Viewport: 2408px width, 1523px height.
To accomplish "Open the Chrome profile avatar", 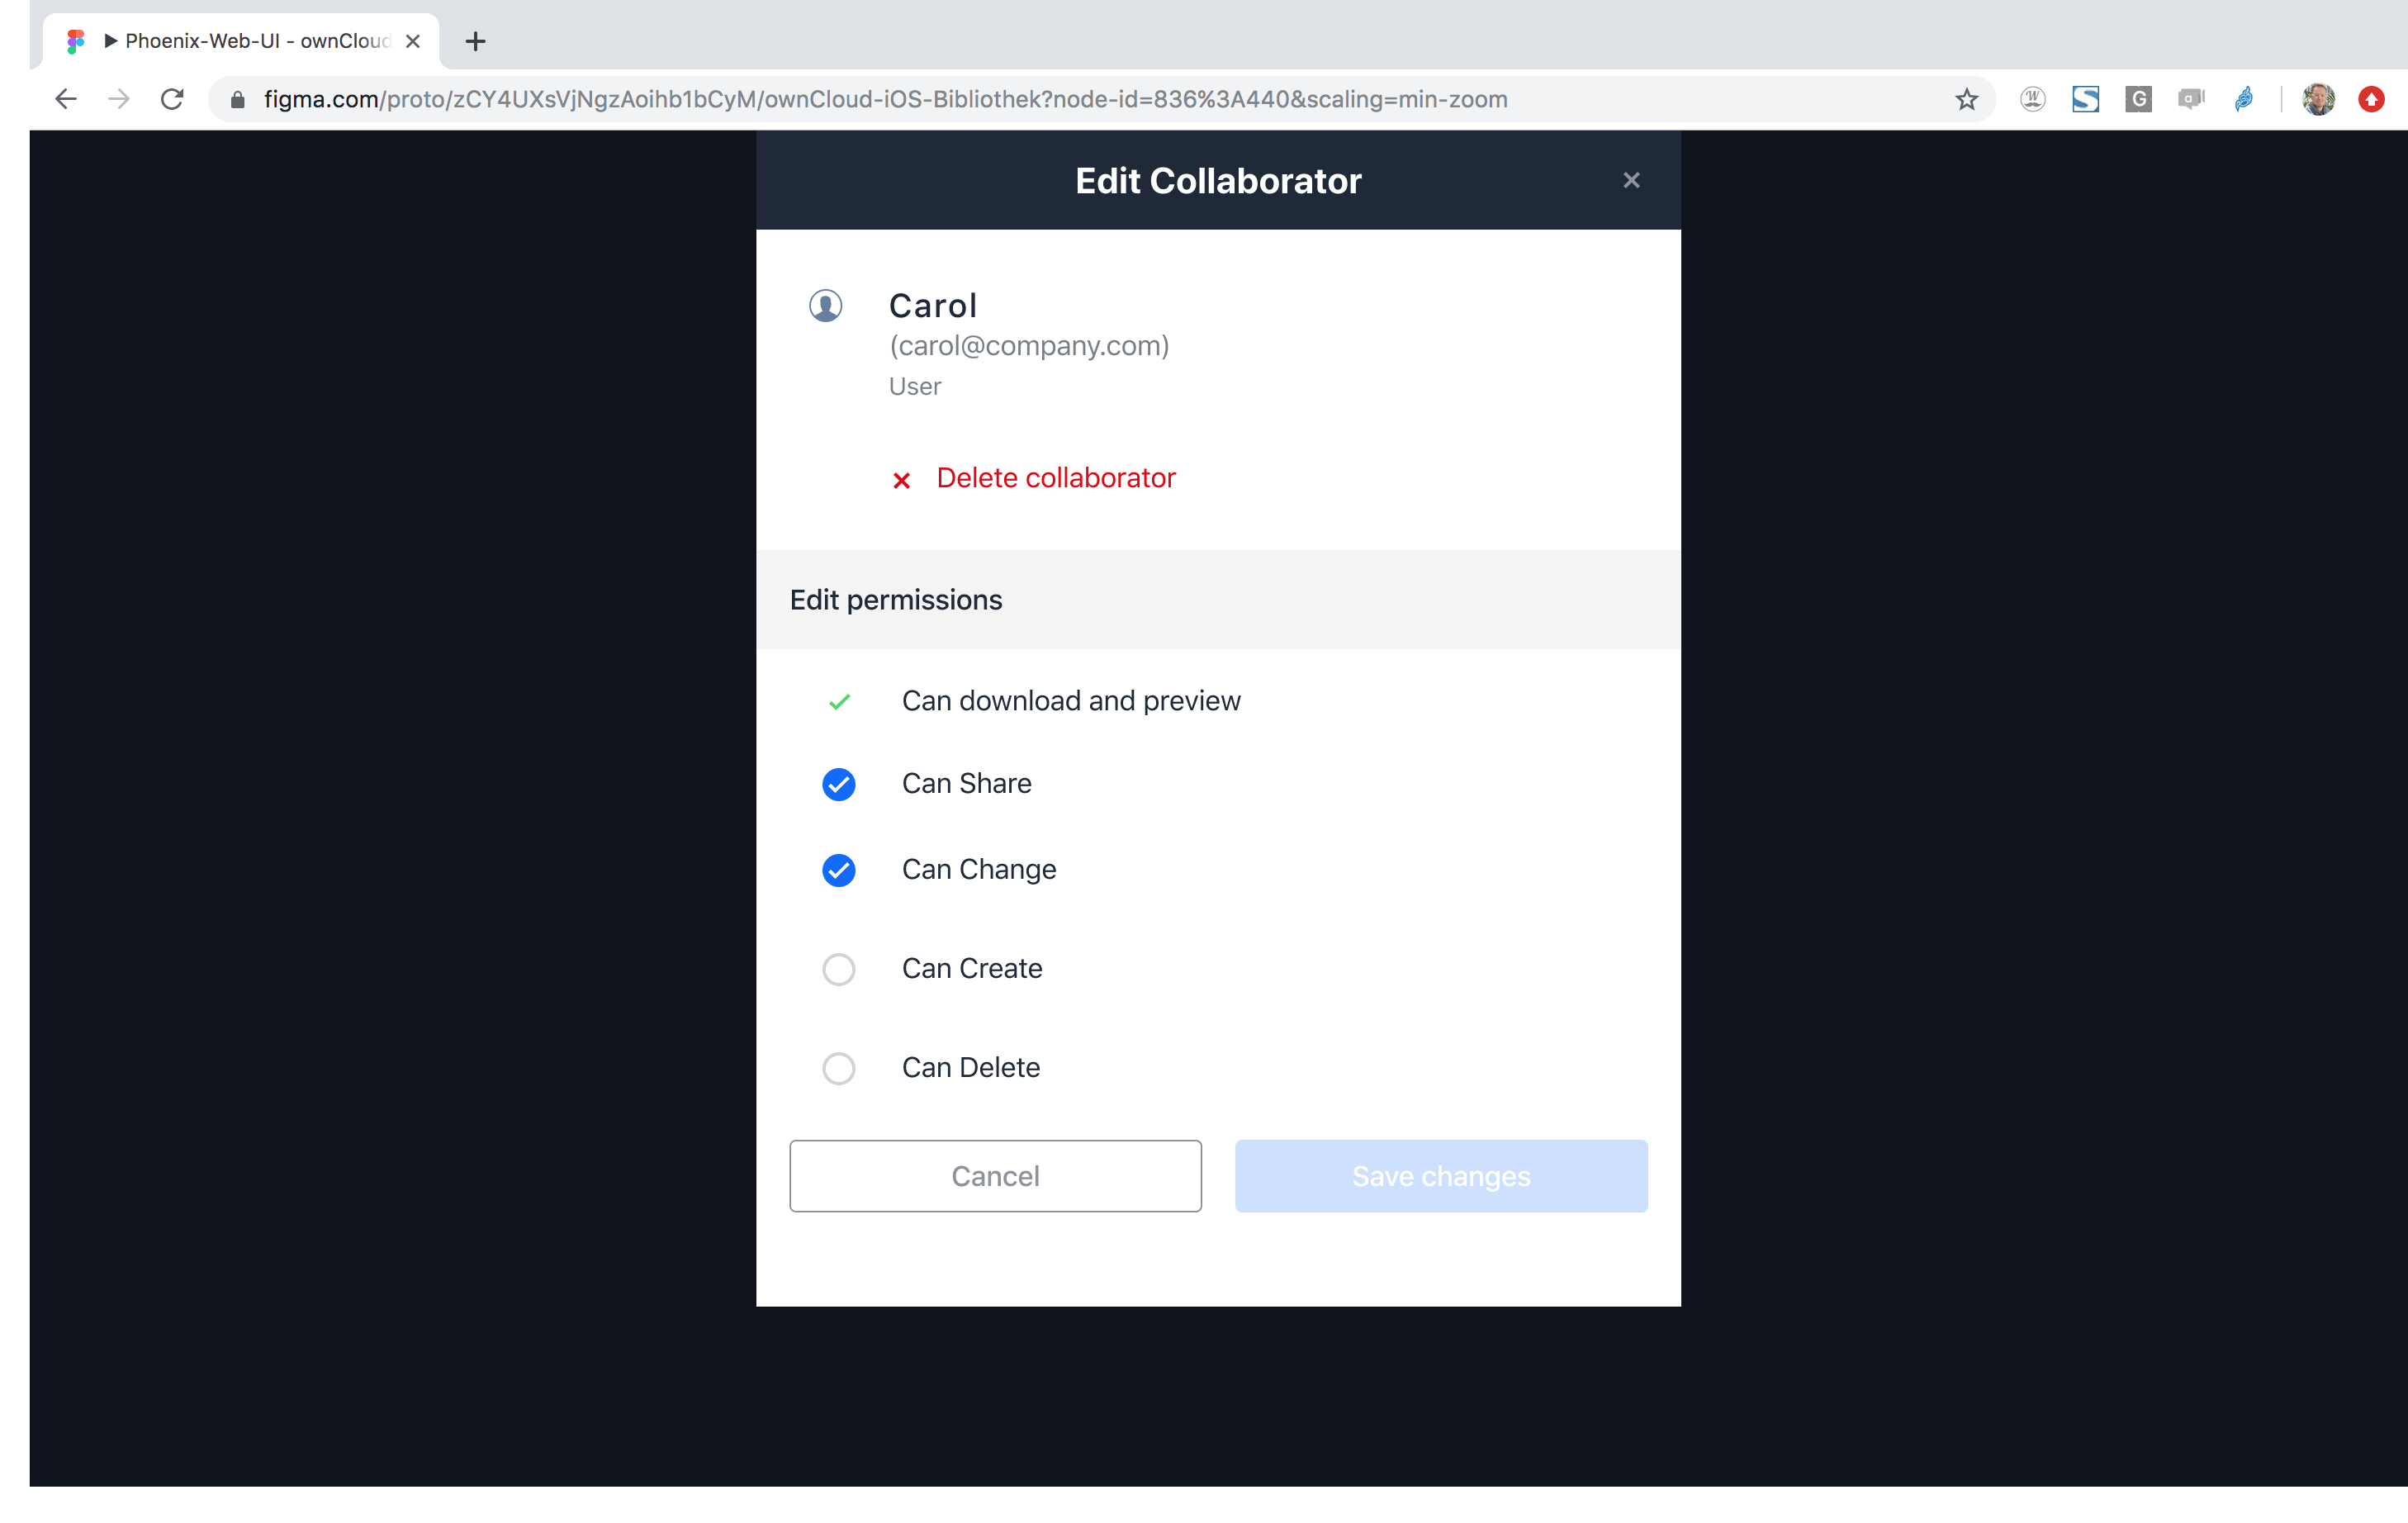I will click(x=2317, y=99).
